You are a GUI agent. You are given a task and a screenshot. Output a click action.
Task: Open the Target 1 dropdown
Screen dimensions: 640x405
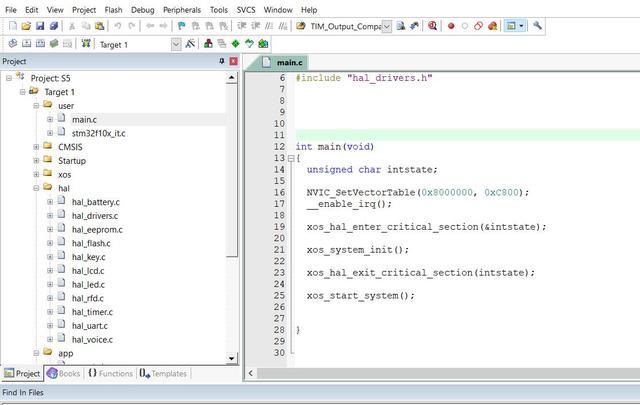click(176, 44)
